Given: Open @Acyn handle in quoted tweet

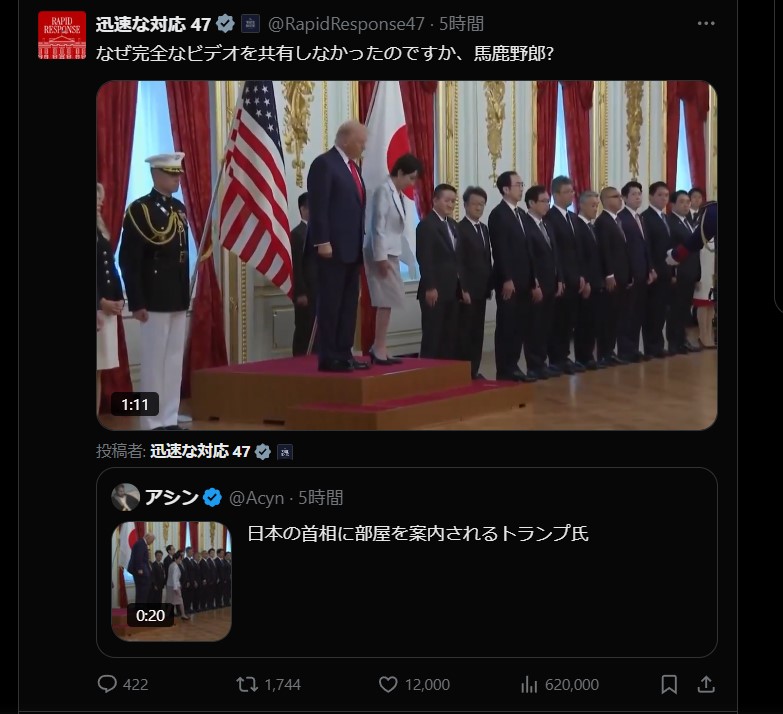Looking at the screenshot, I should point(256,498).
